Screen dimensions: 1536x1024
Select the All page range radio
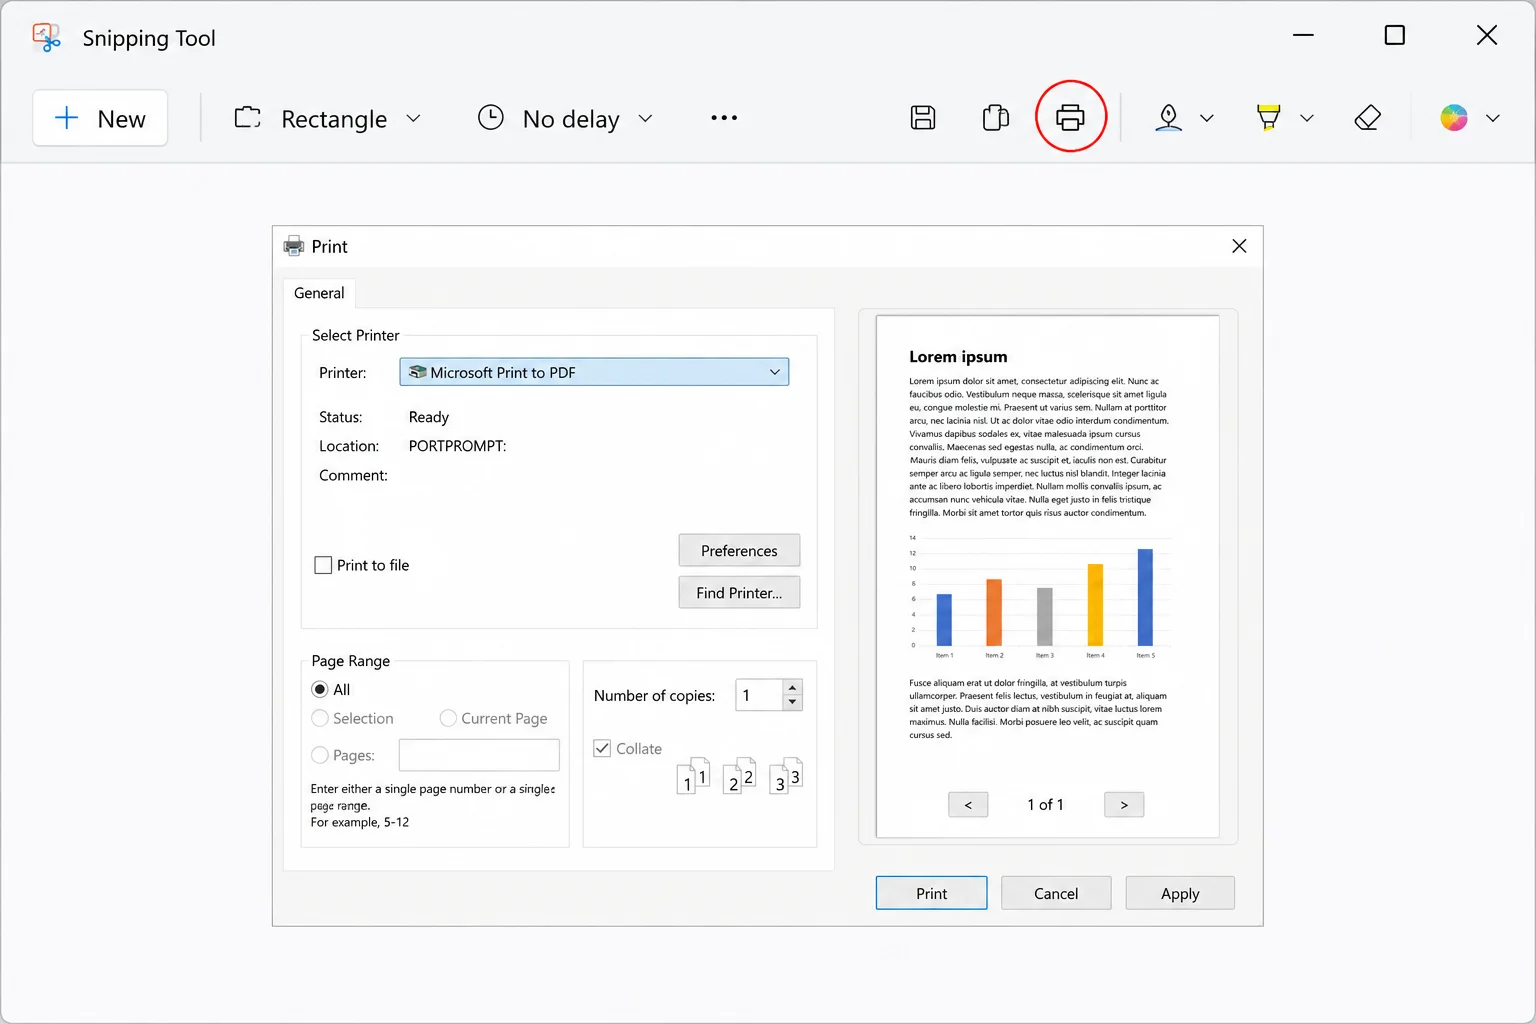(320, 689)
